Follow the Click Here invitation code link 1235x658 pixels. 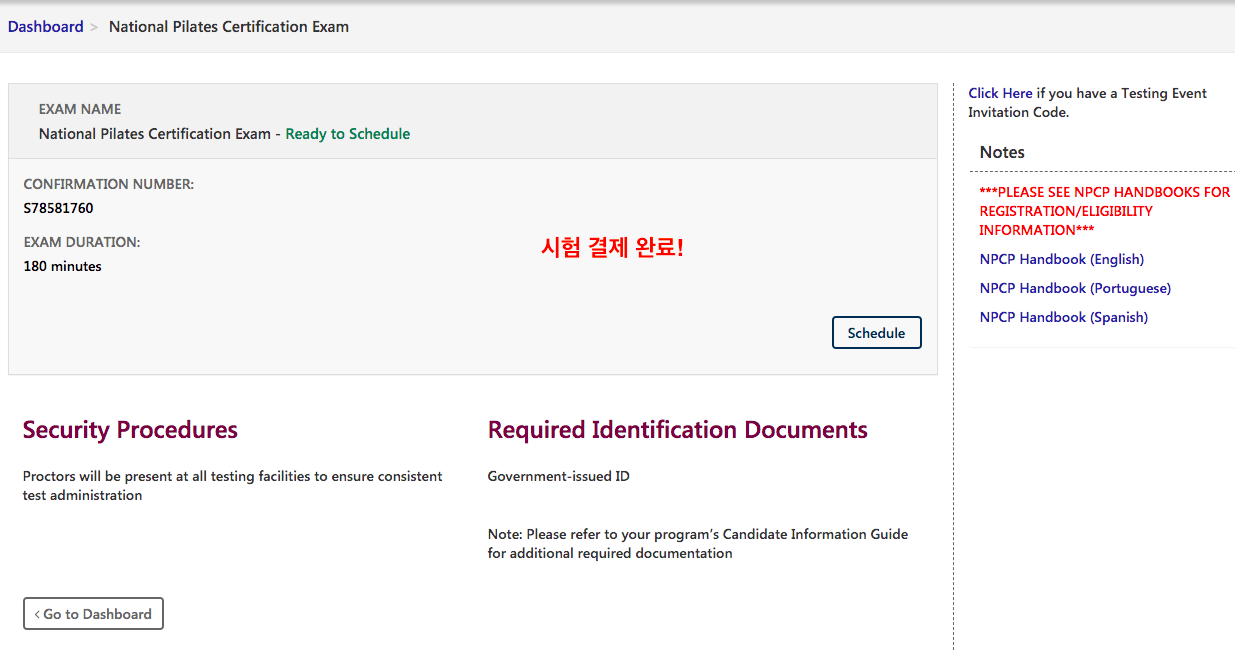pos(1000,93)
